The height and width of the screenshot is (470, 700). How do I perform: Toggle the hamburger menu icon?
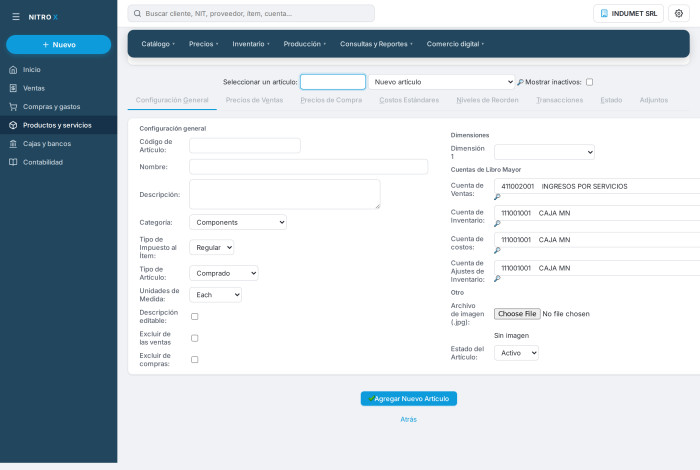tap(16, 17)
